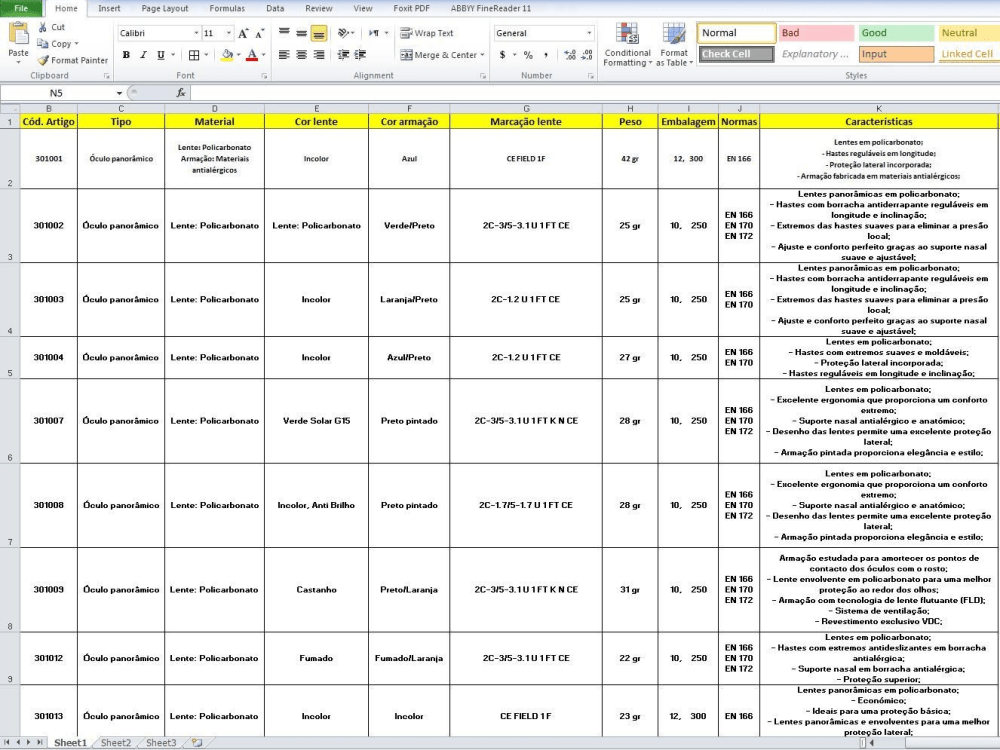Toggle Underline formatting

point(161,55)
